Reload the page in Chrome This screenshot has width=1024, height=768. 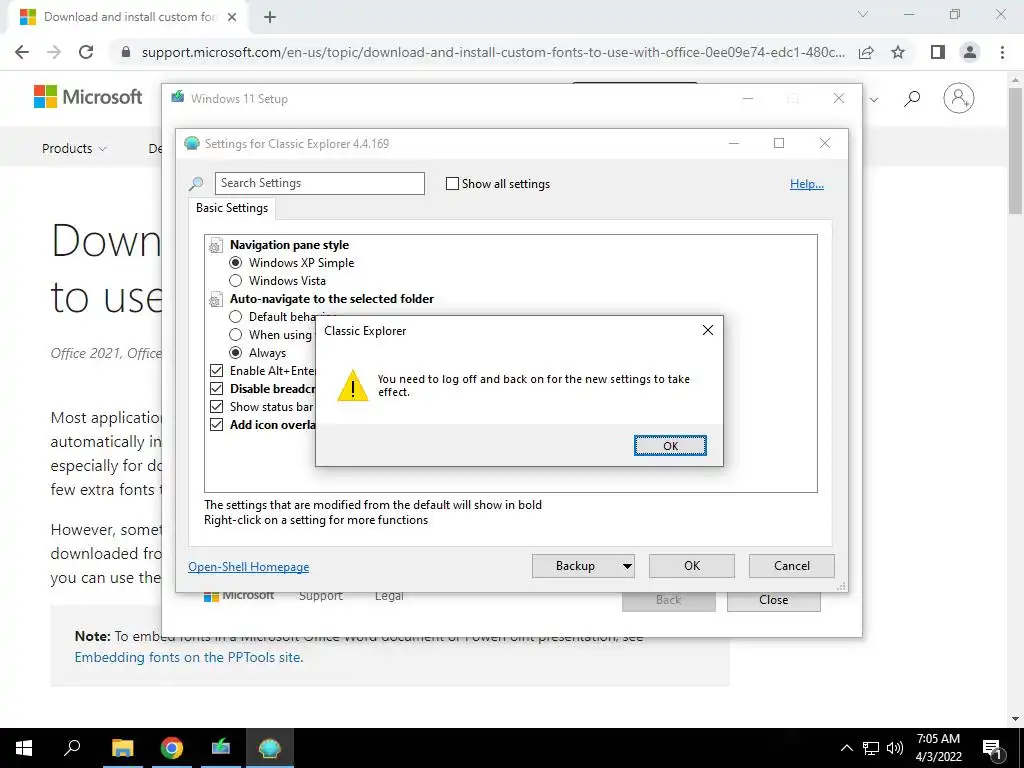pyautogui.click(x=86, y=52)
